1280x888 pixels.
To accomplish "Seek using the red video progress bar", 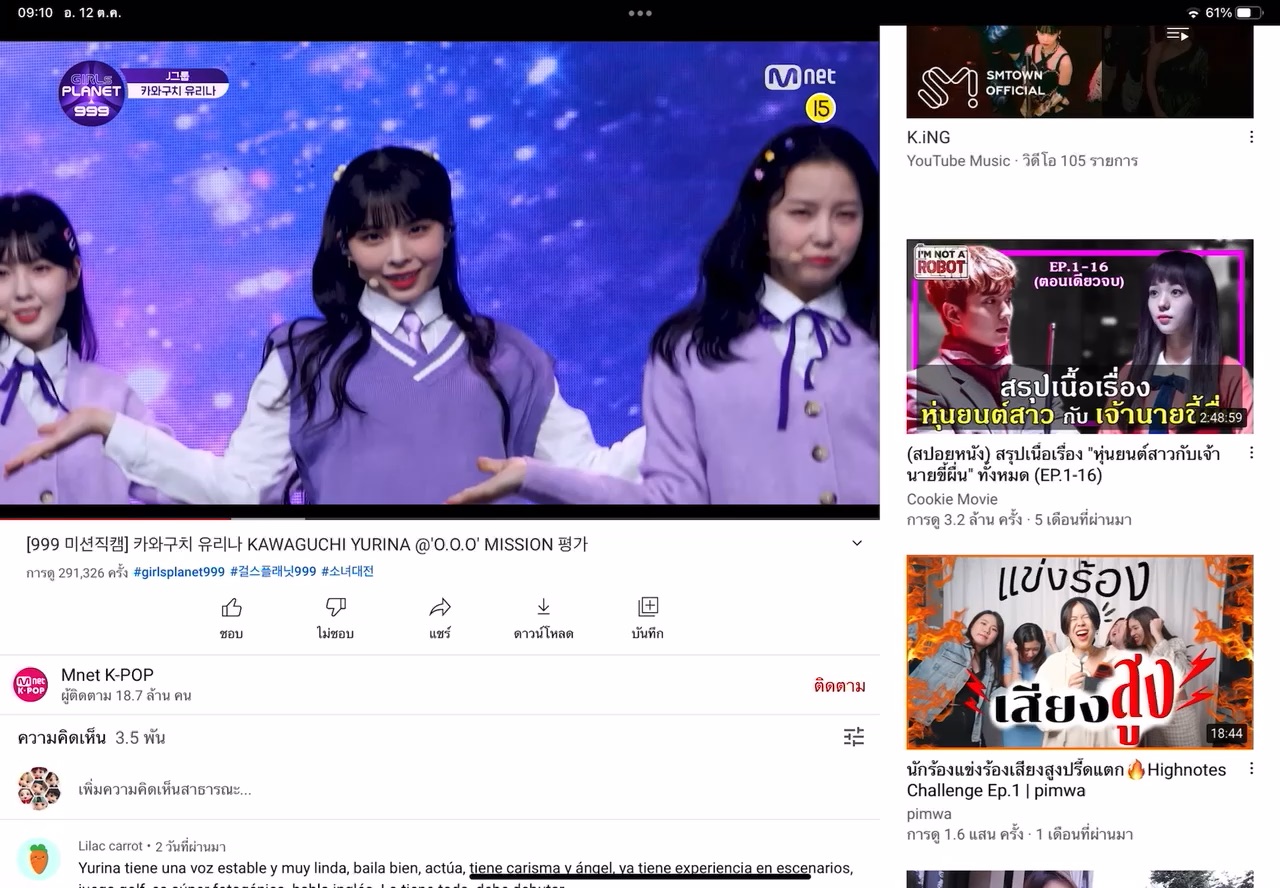I will (115, 519).
